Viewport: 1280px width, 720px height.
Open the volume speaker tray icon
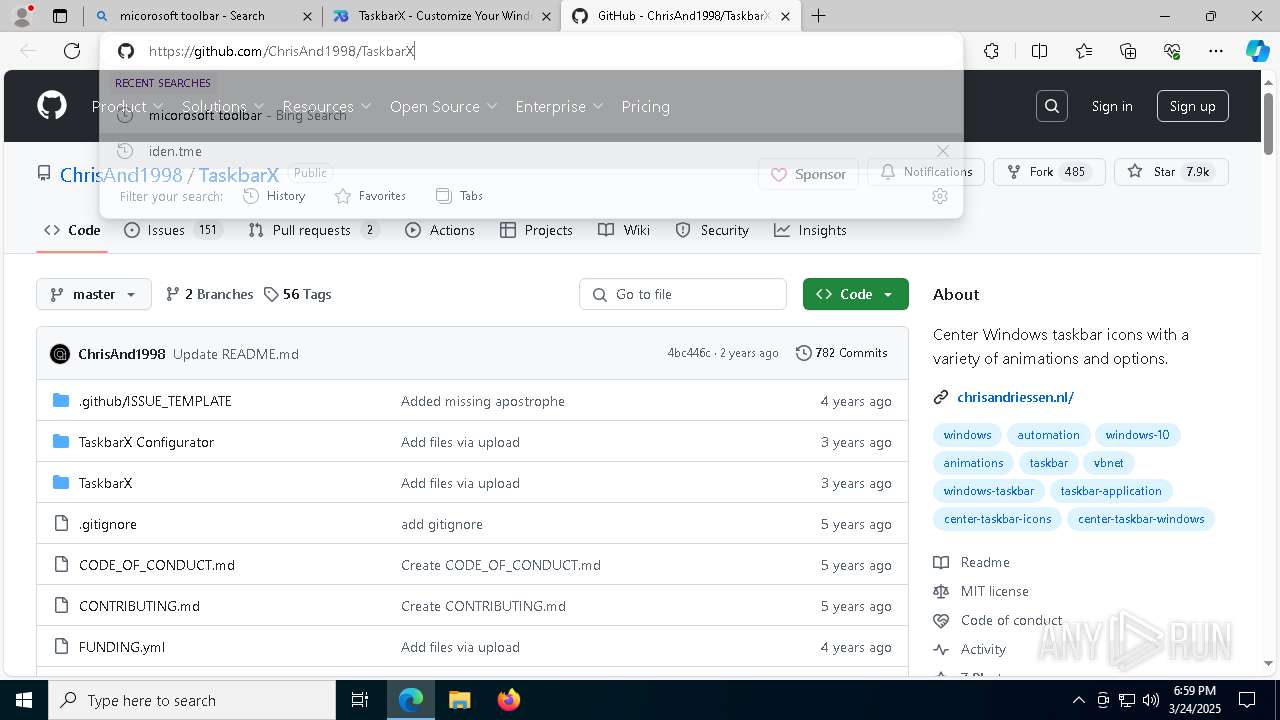coord(1151,700)
